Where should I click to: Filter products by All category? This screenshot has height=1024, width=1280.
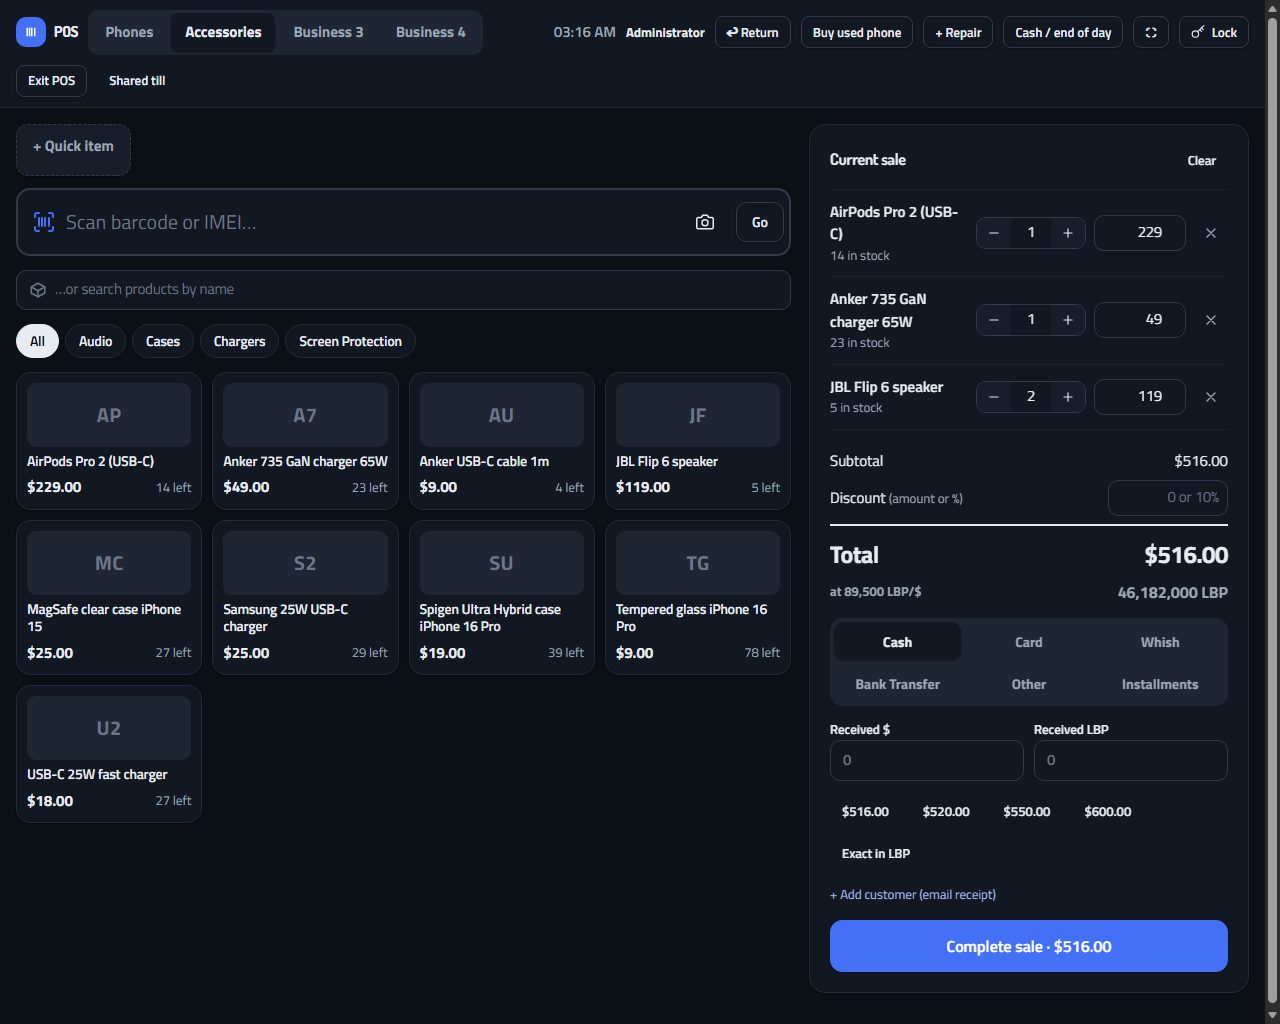point(37,341)
